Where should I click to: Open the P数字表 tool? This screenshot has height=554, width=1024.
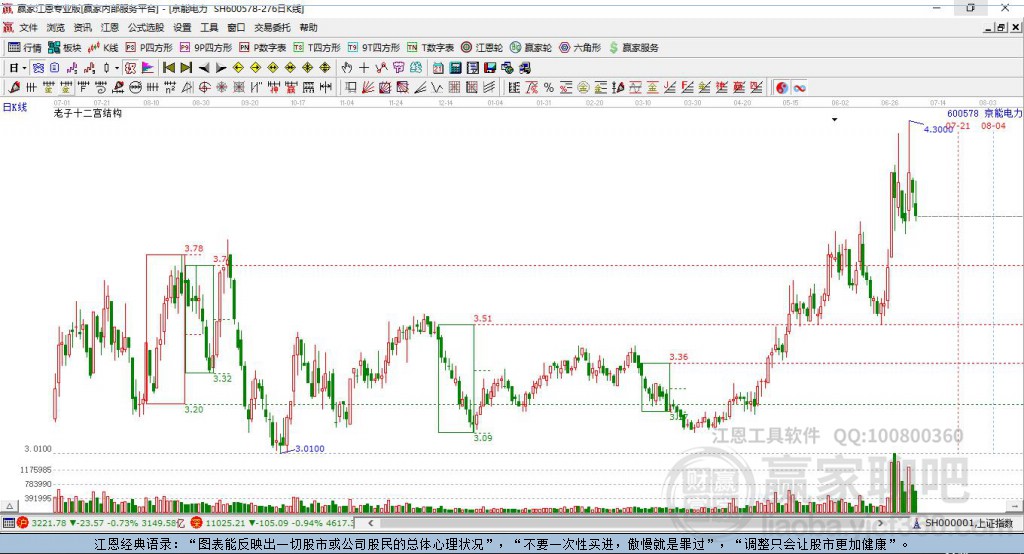click(263, 48)
